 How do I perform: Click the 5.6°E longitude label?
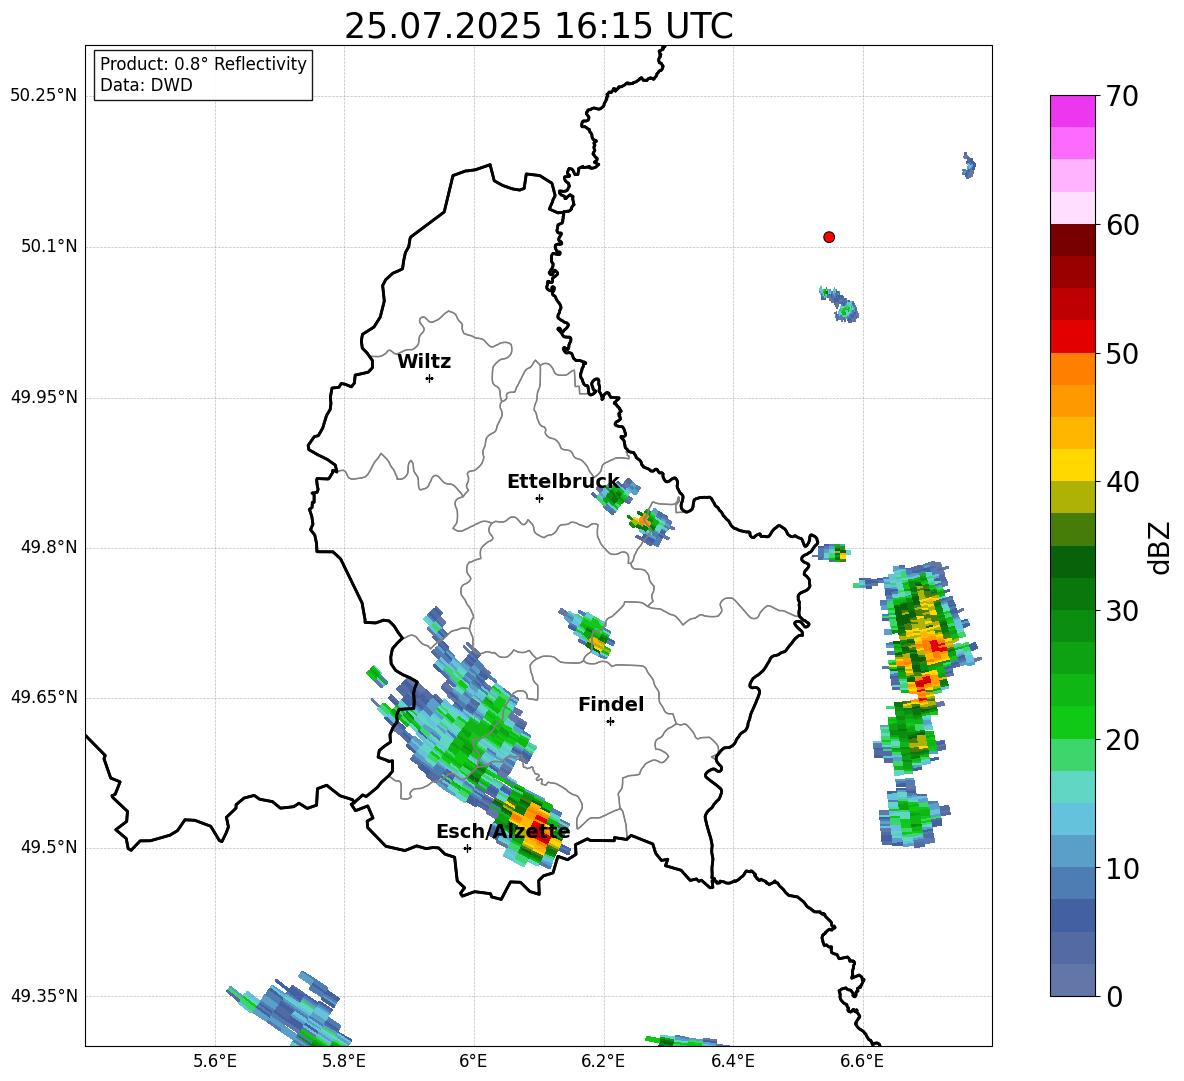pyautogui.click(x=215, y=1061)
